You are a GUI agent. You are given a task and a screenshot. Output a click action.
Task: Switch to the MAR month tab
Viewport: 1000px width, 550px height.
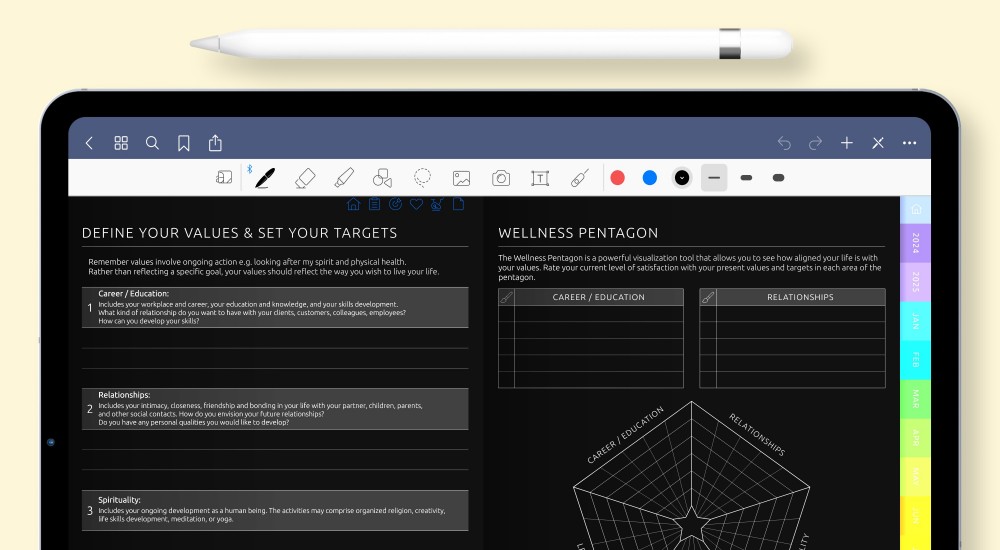(x=916, y=399)
